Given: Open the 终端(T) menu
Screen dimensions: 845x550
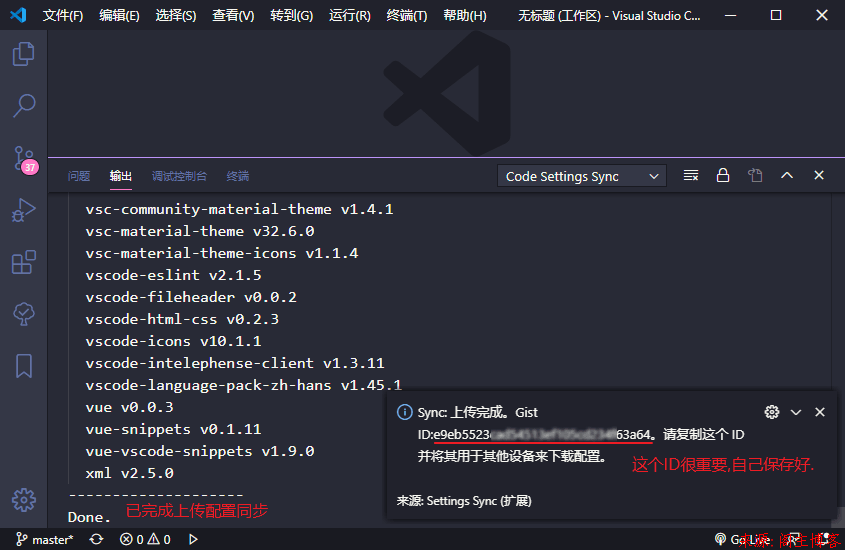Looking at the screenshot, I should [407, 16].
